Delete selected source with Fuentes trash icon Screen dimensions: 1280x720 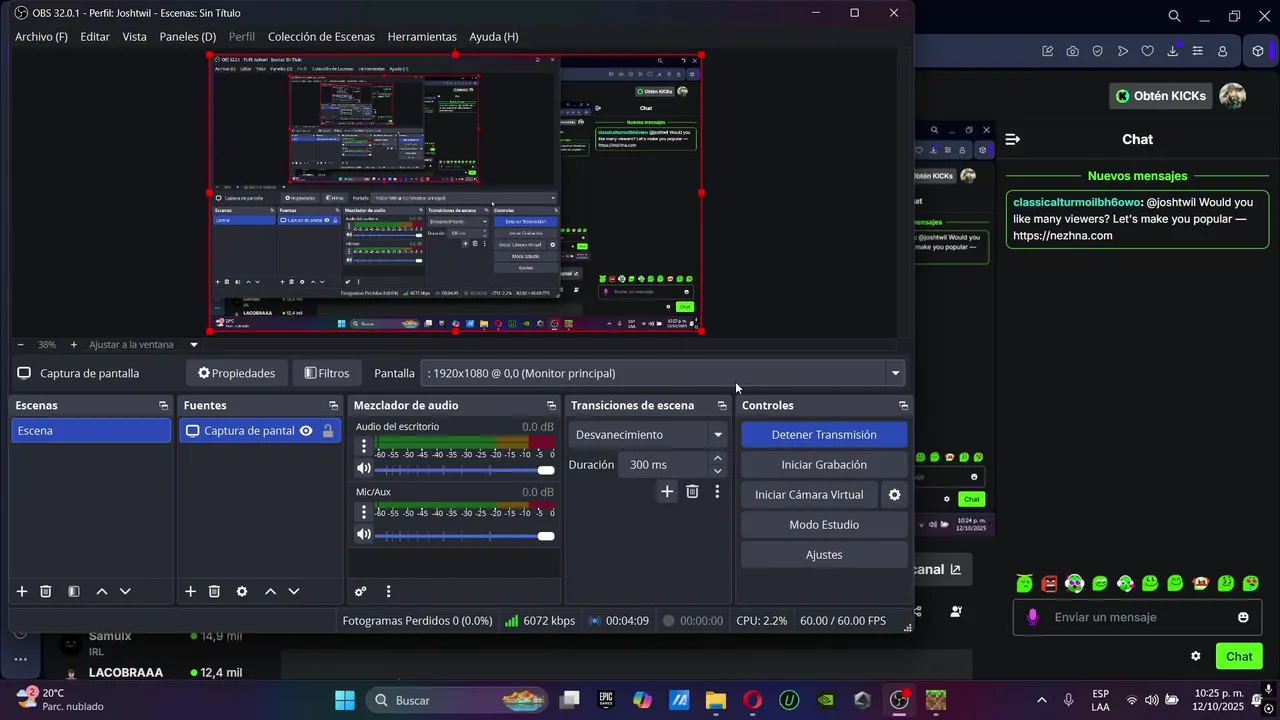(x=214, y=591)
